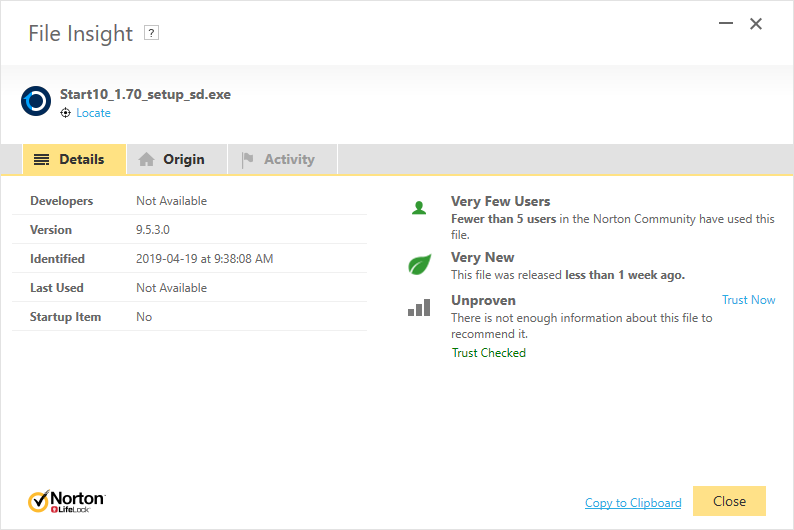Click the green leaf Very New icon
This screenshot has width=794, height=530.
[420, 264]
